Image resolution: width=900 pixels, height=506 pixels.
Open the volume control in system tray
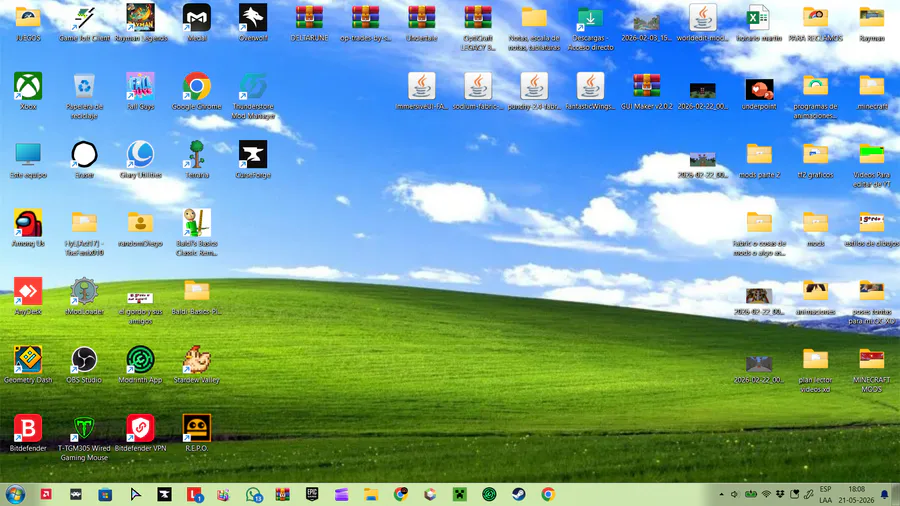click(734, 494)
